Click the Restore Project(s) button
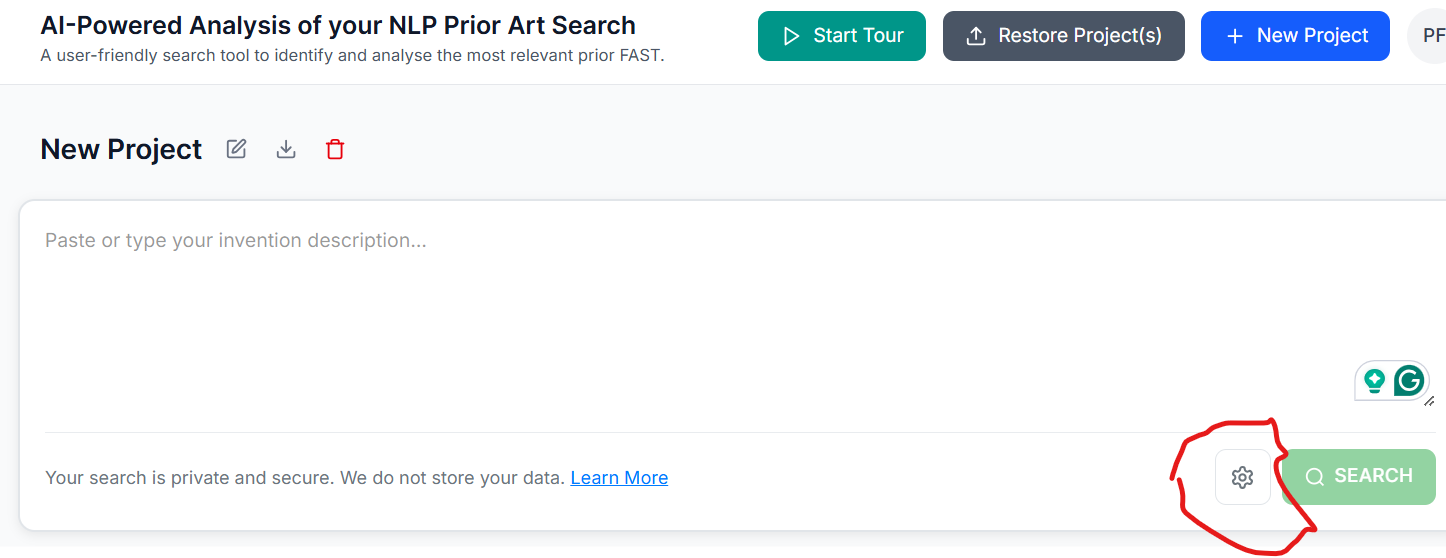The image size is (1446, 558). tap(1064, 36)
